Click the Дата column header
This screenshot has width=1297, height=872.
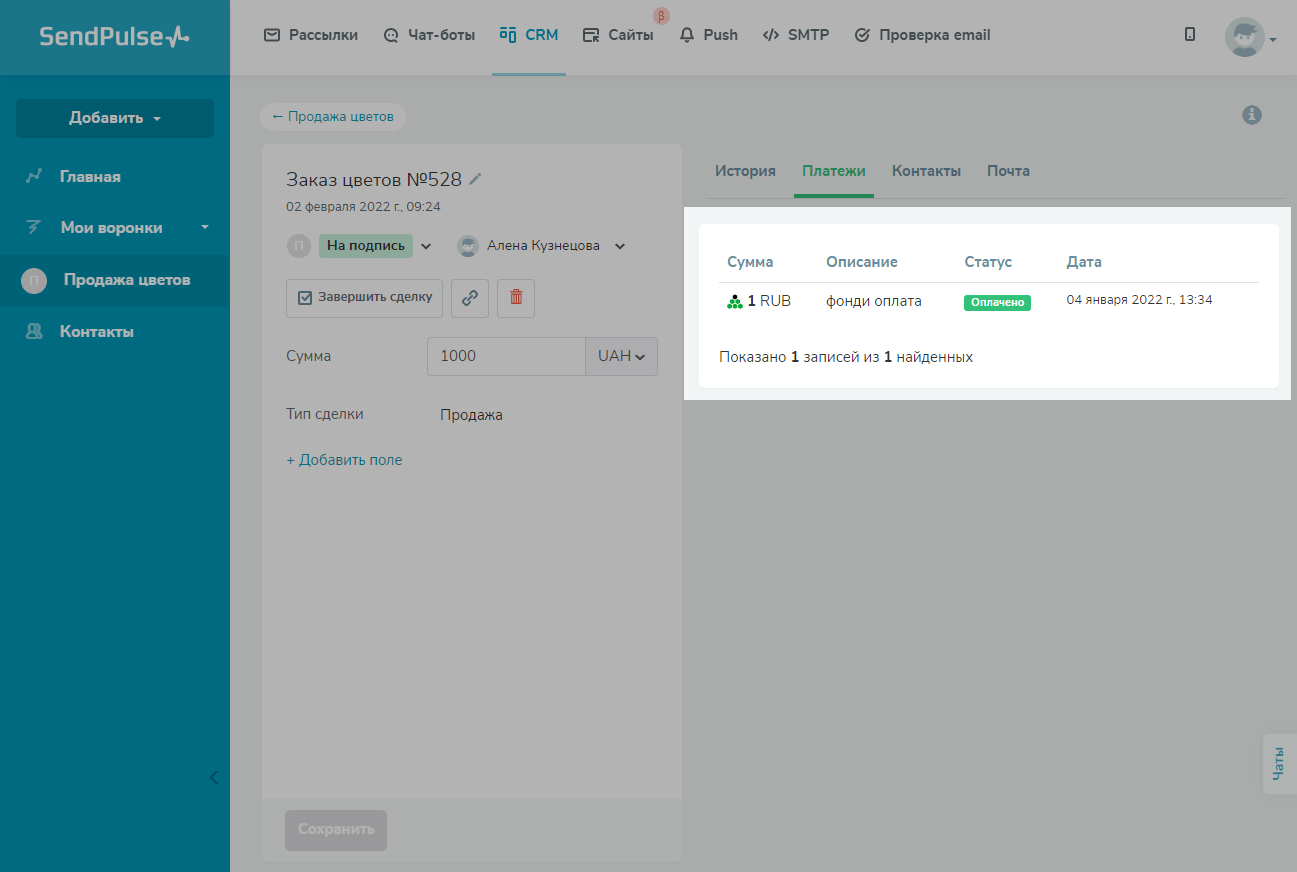pyautogui.click(x=1084, y=262)
